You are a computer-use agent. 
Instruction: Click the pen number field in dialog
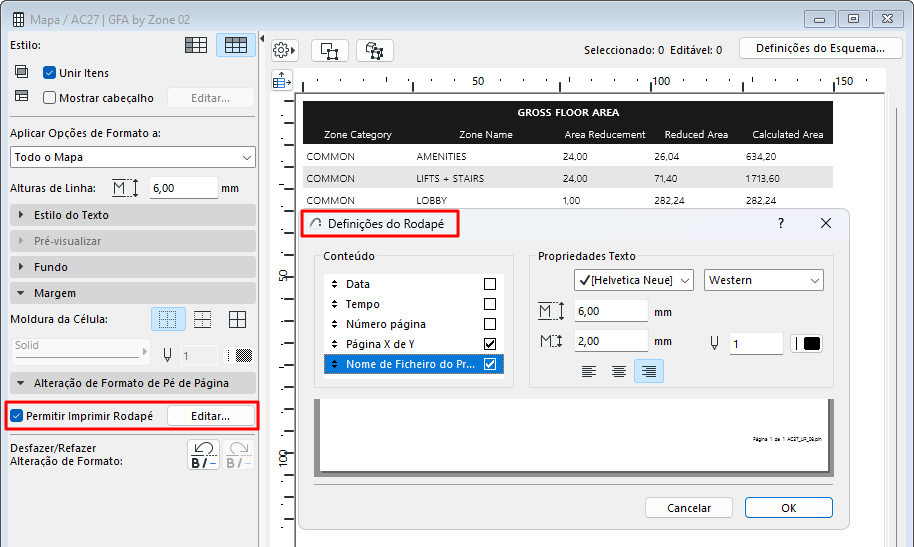[756, 343]
